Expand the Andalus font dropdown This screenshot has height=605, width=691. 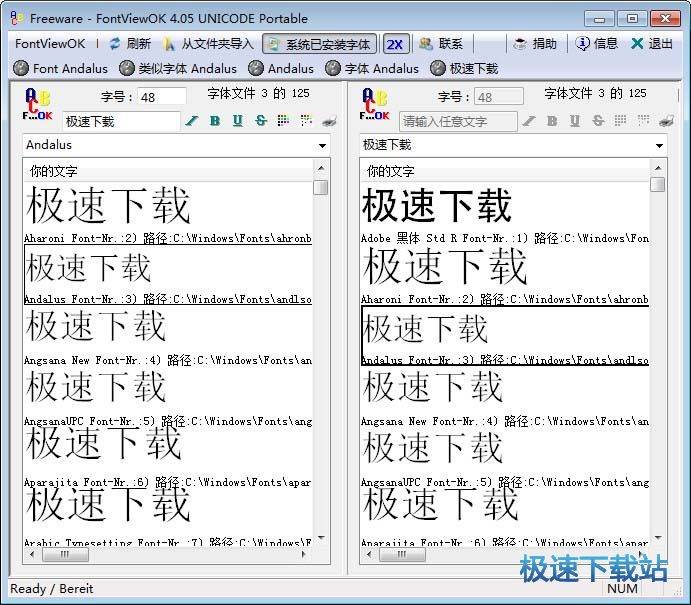321,145
